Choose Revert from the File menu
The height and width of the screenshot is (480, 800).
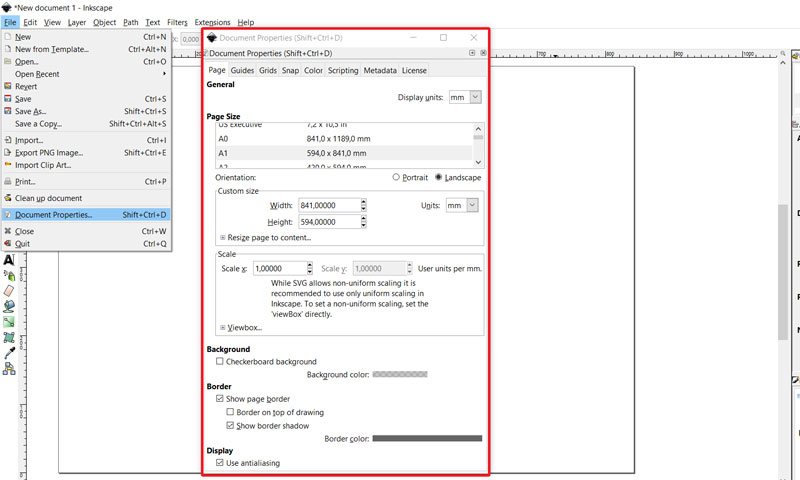(86, 86)
